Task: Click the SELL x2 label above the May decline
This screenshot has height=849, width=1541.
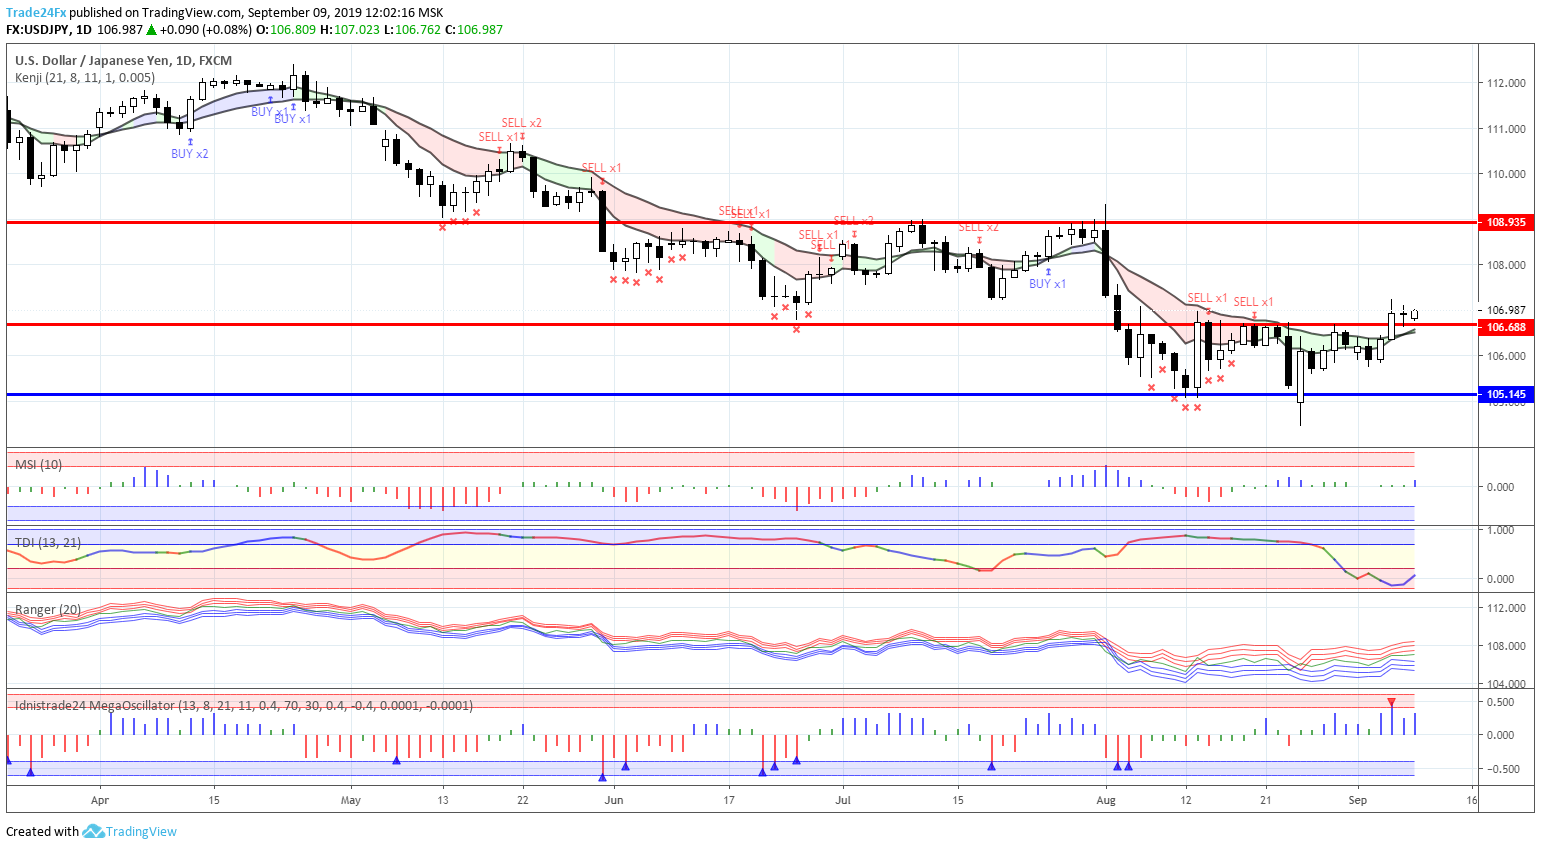Action: point(522,123)
